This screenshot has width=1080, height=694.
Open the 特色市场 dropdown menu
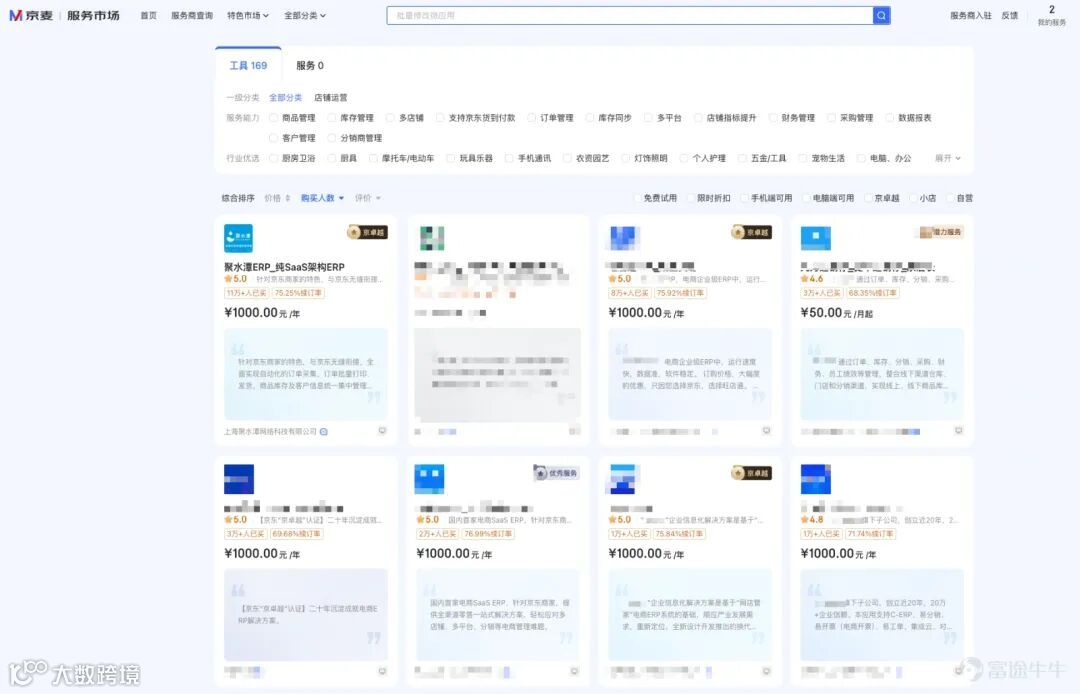(x=247, y=15)
